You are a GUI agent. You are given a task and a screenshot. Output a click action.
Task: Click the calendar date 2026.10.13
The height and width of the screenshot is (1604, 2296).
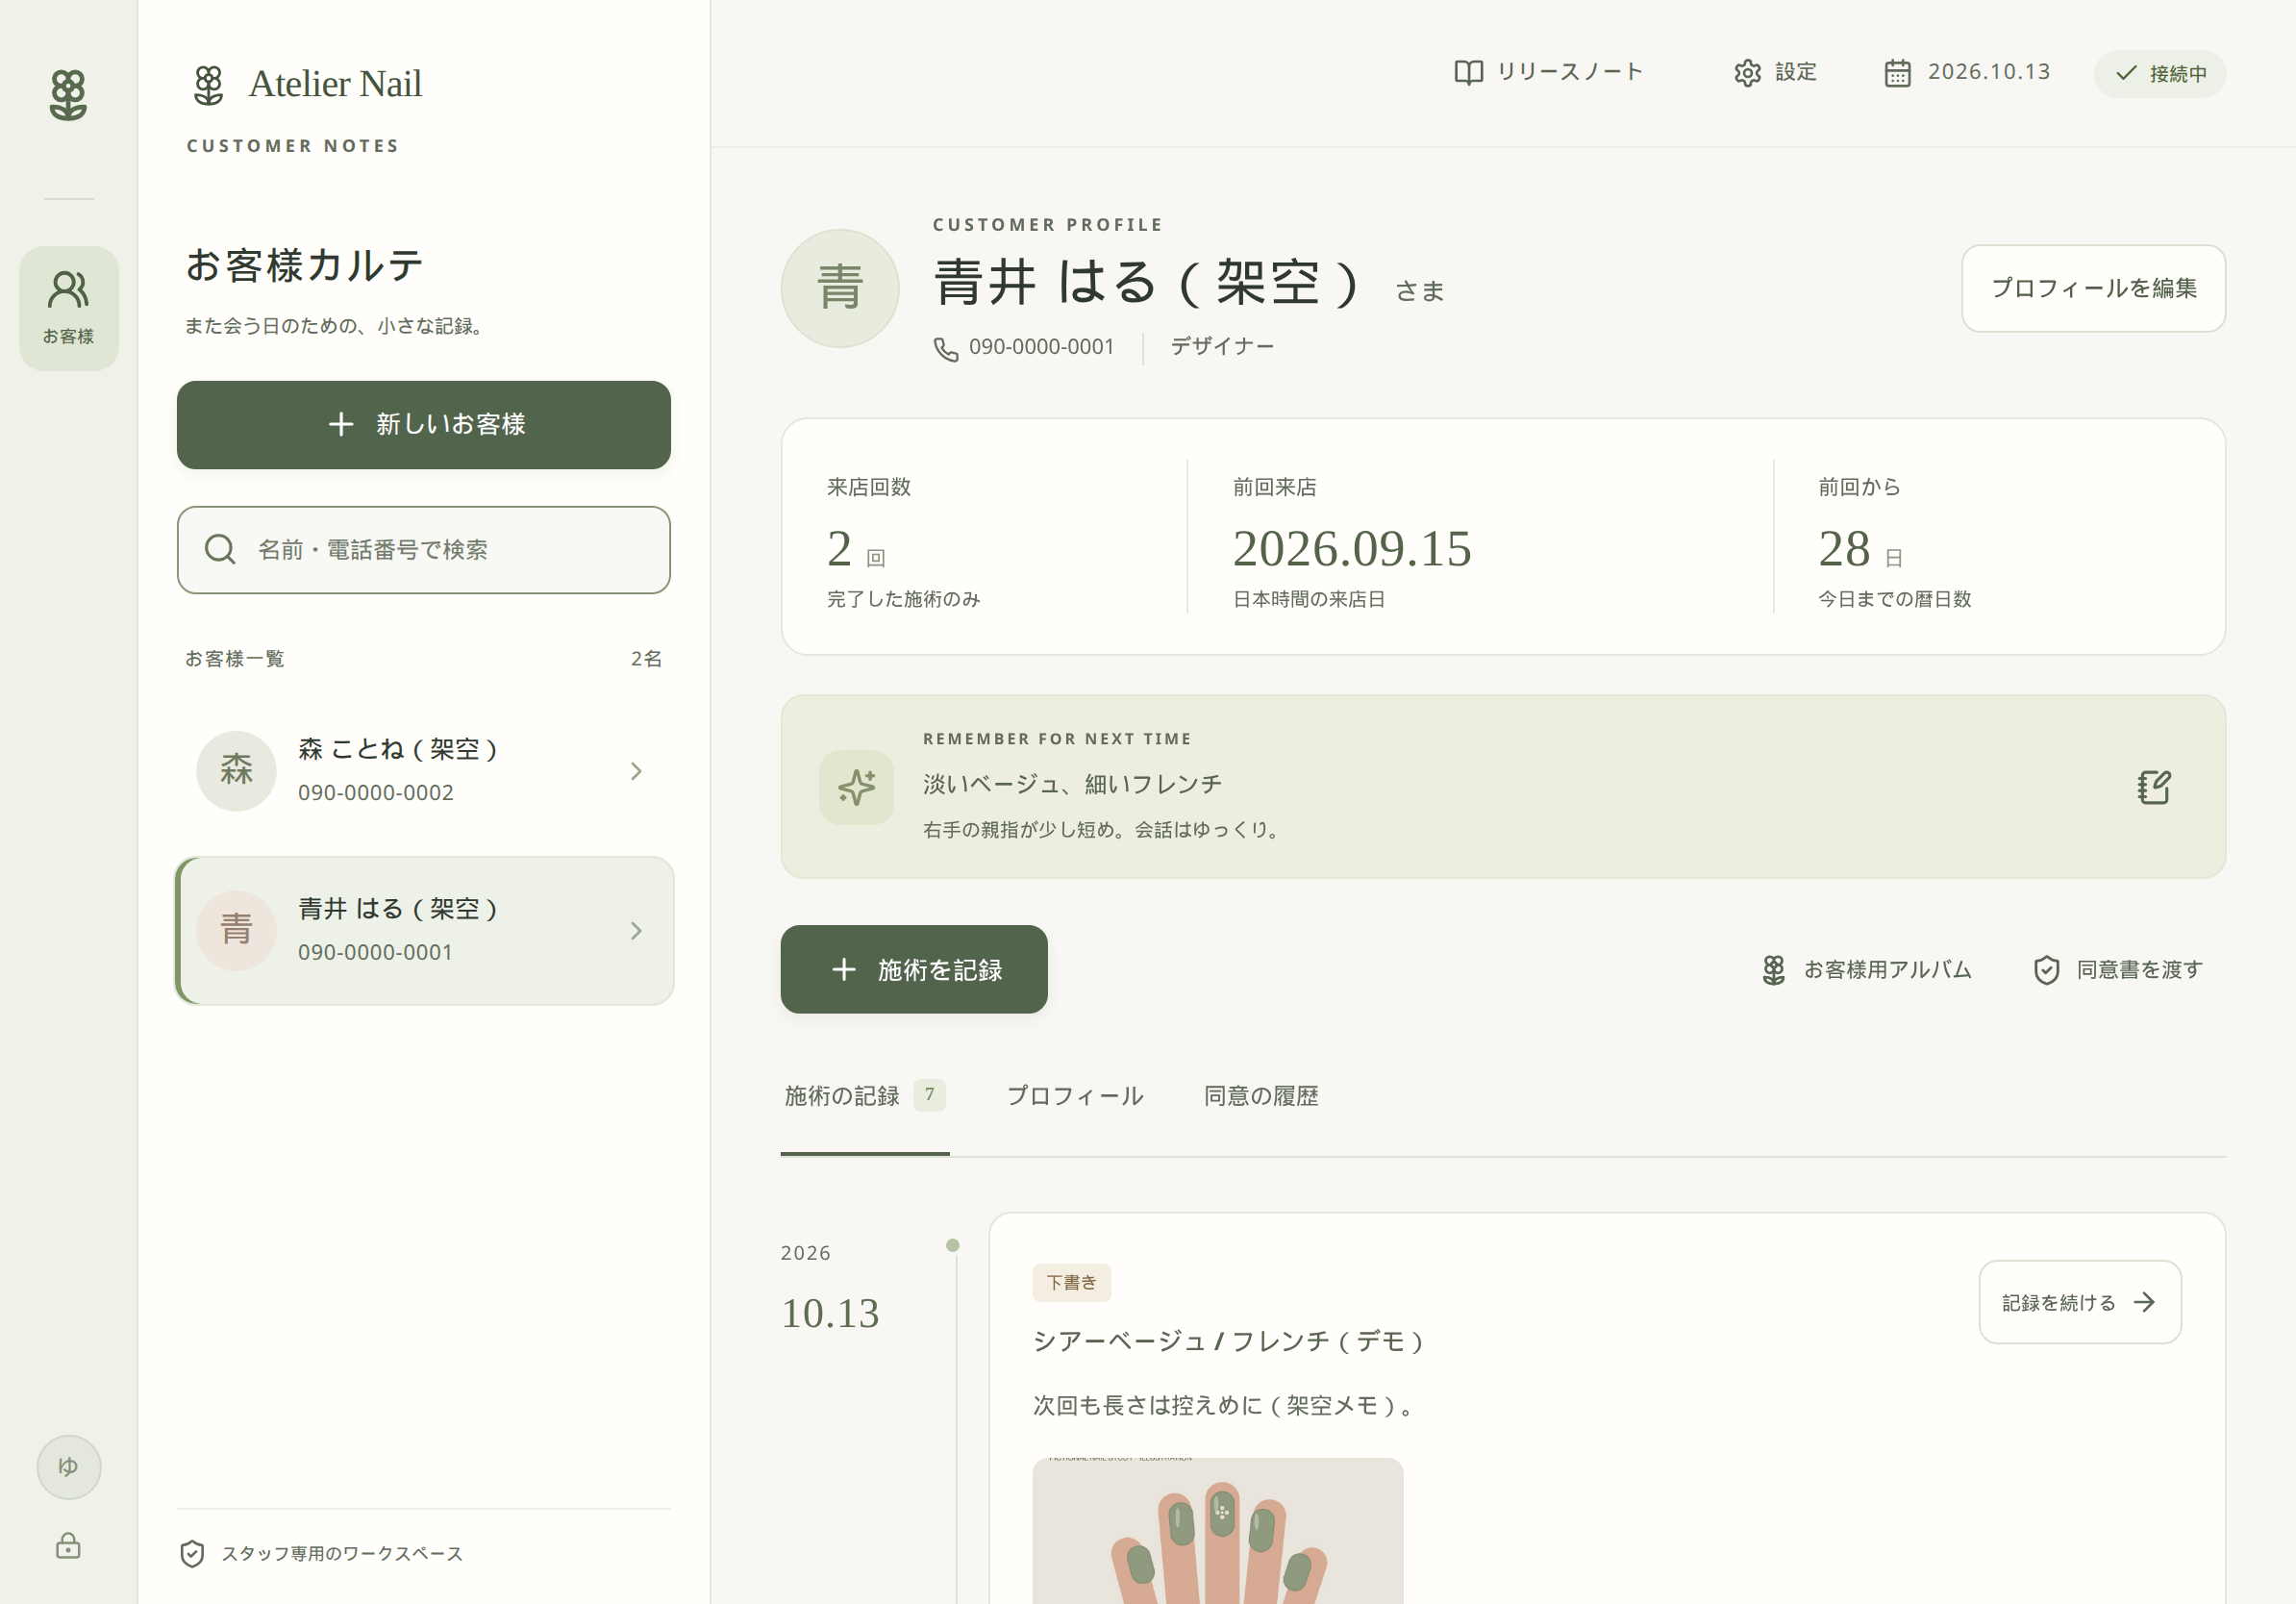(1967, 72)
